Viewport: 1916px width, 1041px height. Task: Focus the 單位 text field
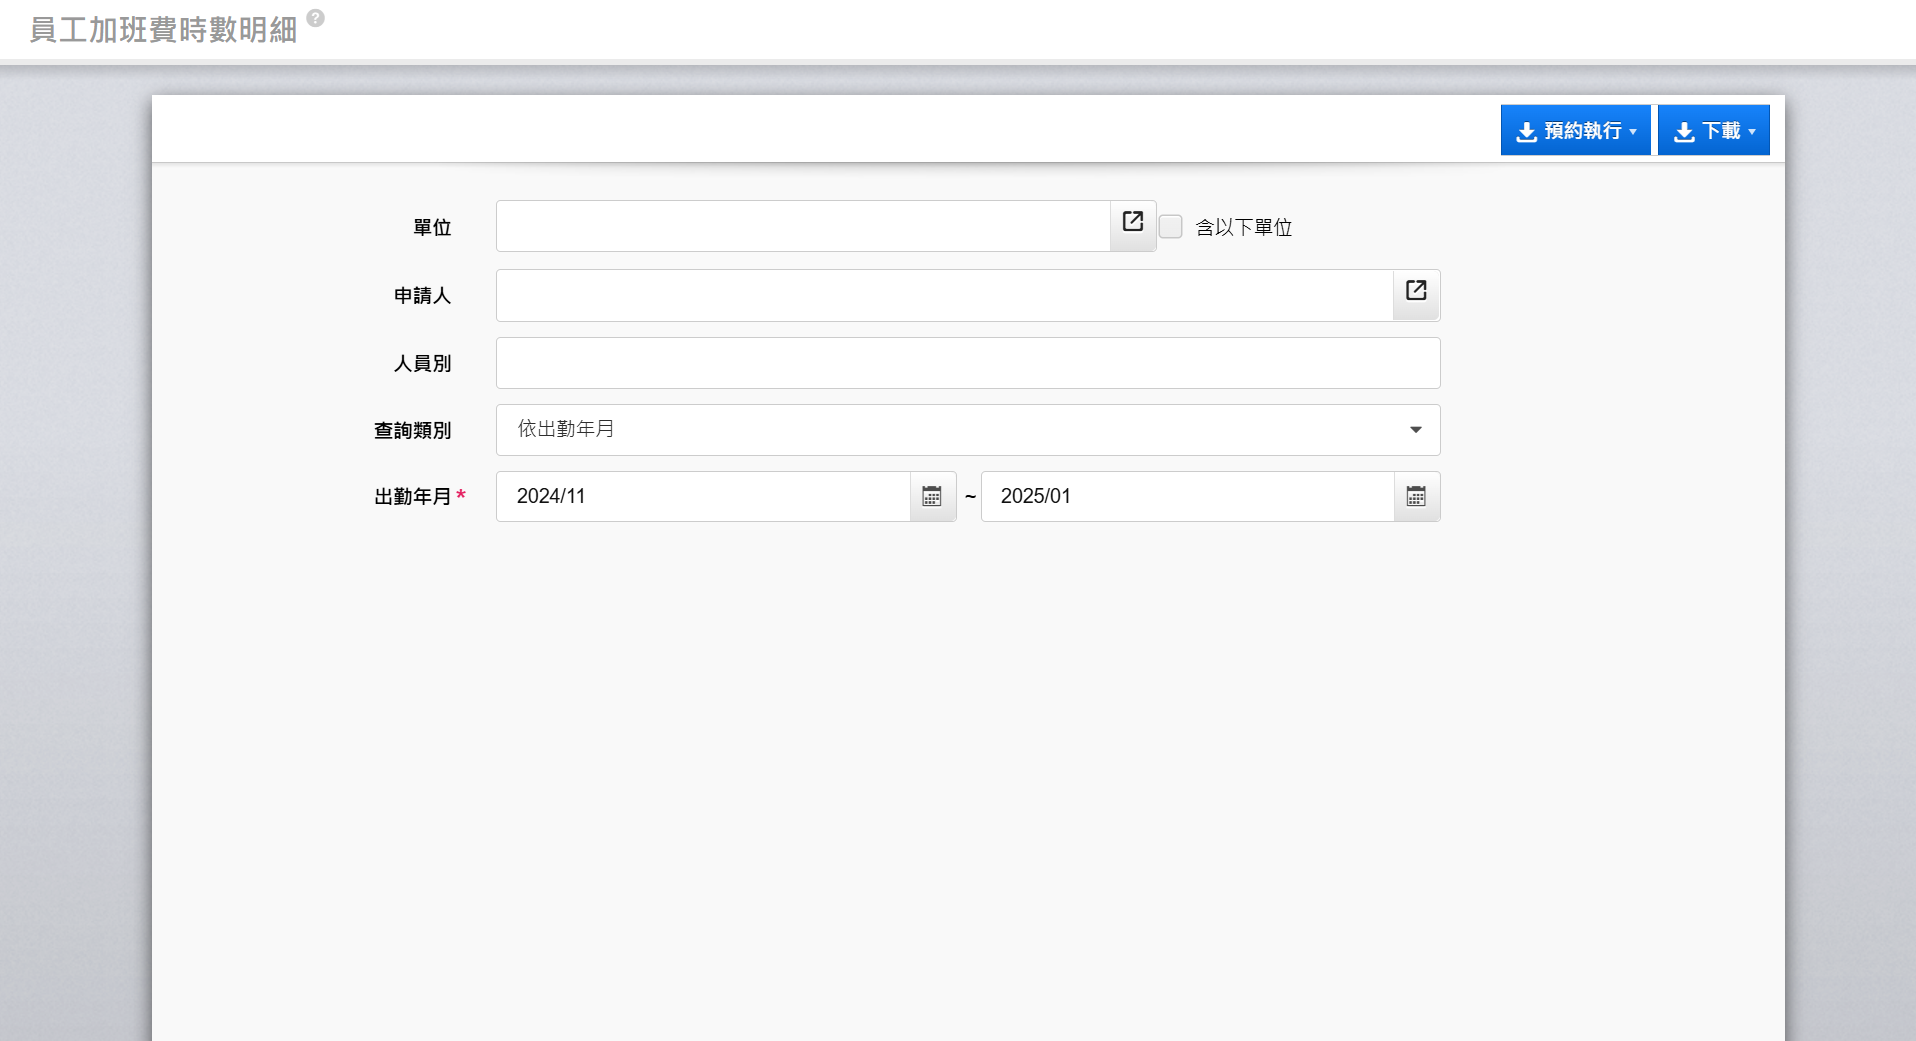point(803,226)
